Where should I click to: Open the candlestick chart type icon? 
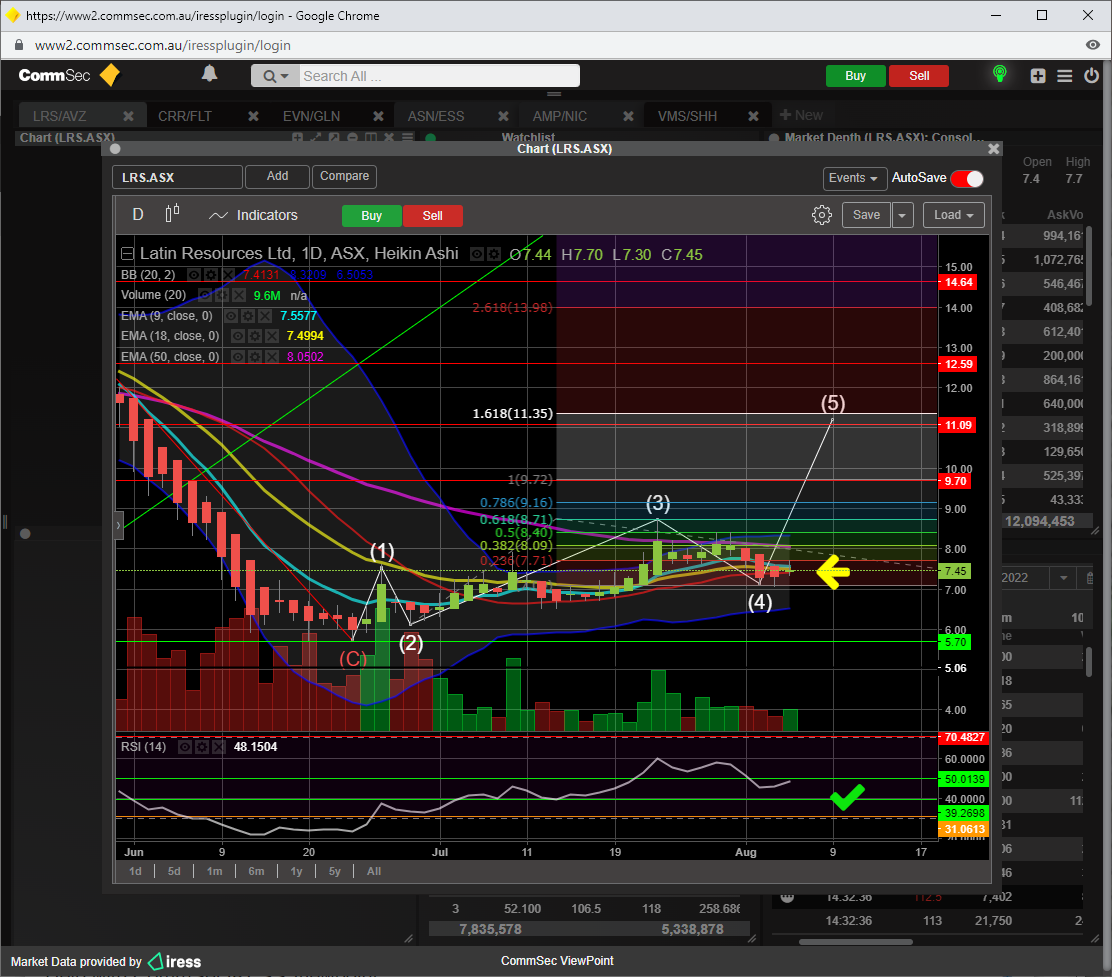tap(172, 214)
